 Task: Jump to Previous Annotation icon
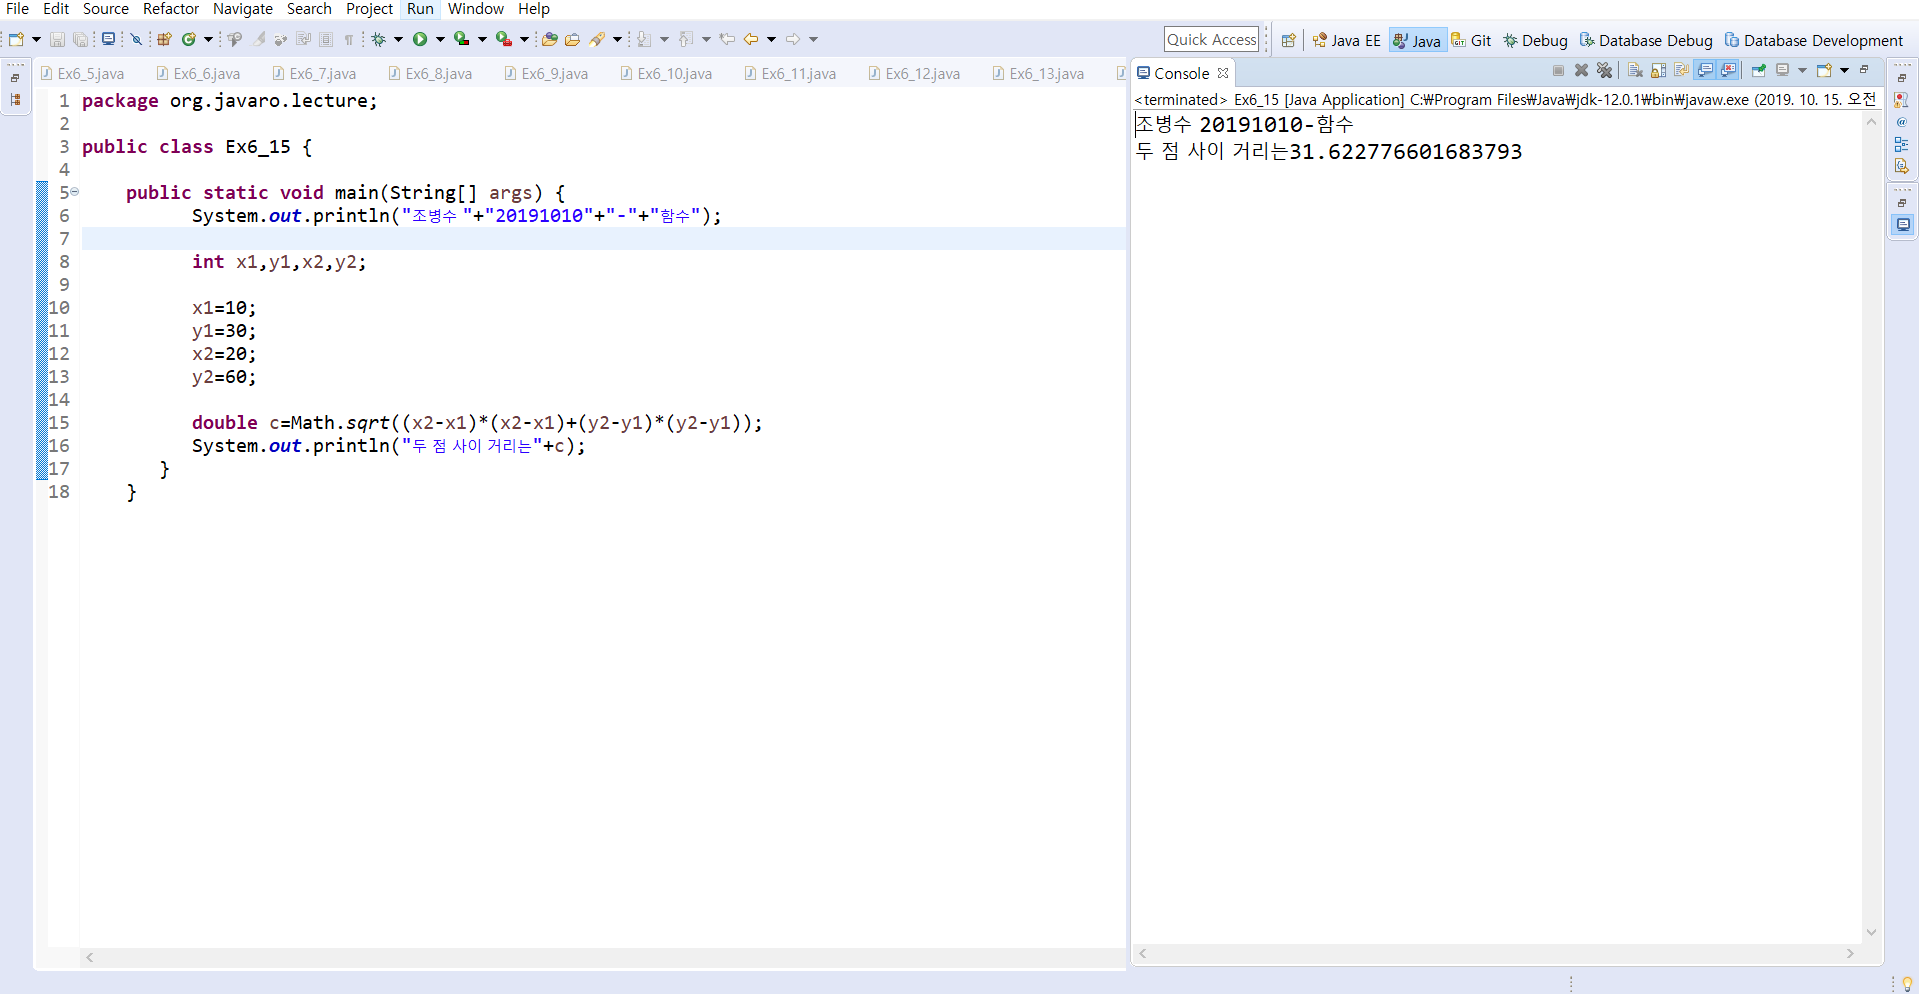point(686,39)
